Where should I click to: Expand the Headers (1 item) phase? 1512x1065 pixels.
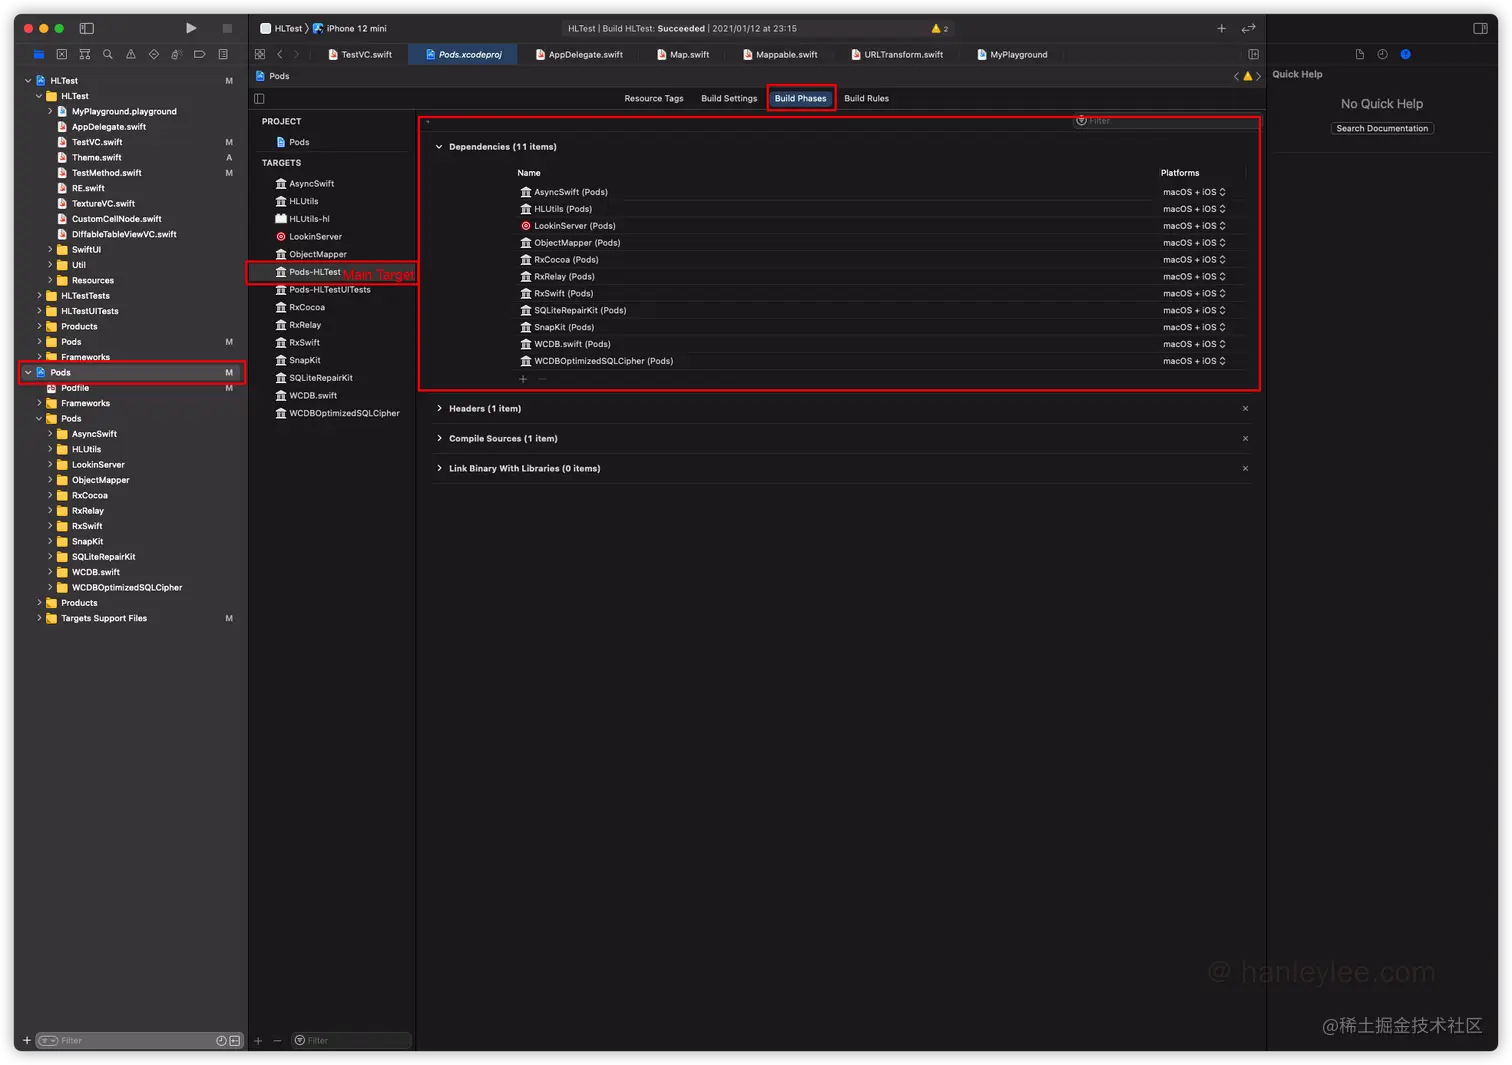(439, 409)
